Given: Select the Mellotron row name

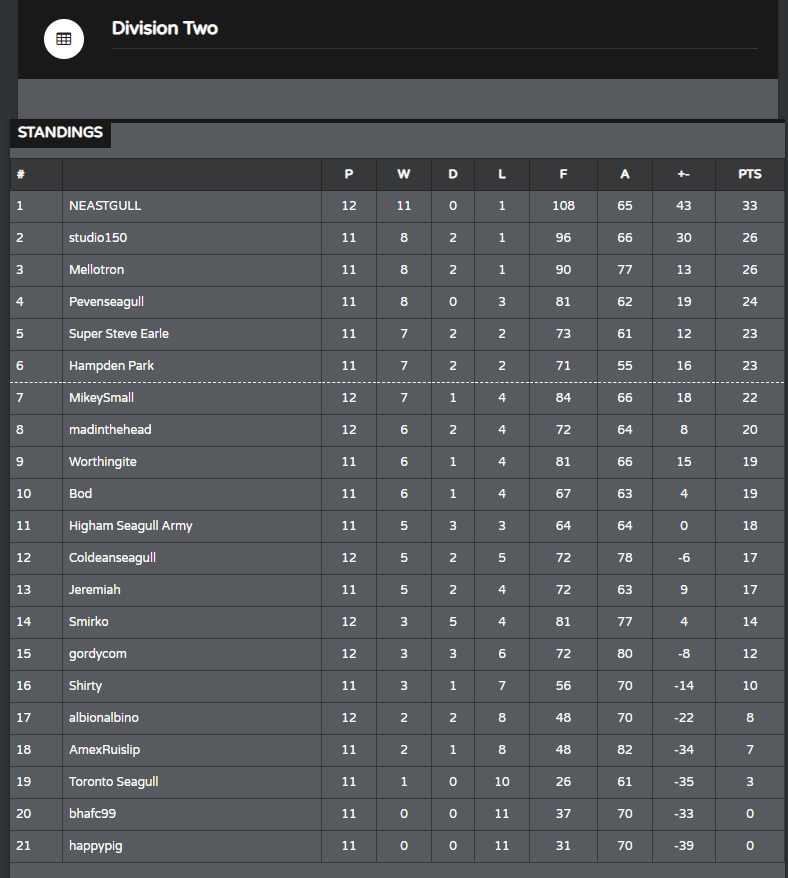Looking at the screenshot, I should coord(96,269).
